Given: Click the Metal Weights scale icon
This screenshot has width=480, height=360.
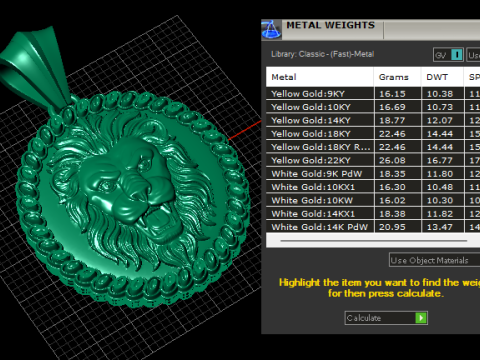Looking at the screenshot, I should pos(271,30).
